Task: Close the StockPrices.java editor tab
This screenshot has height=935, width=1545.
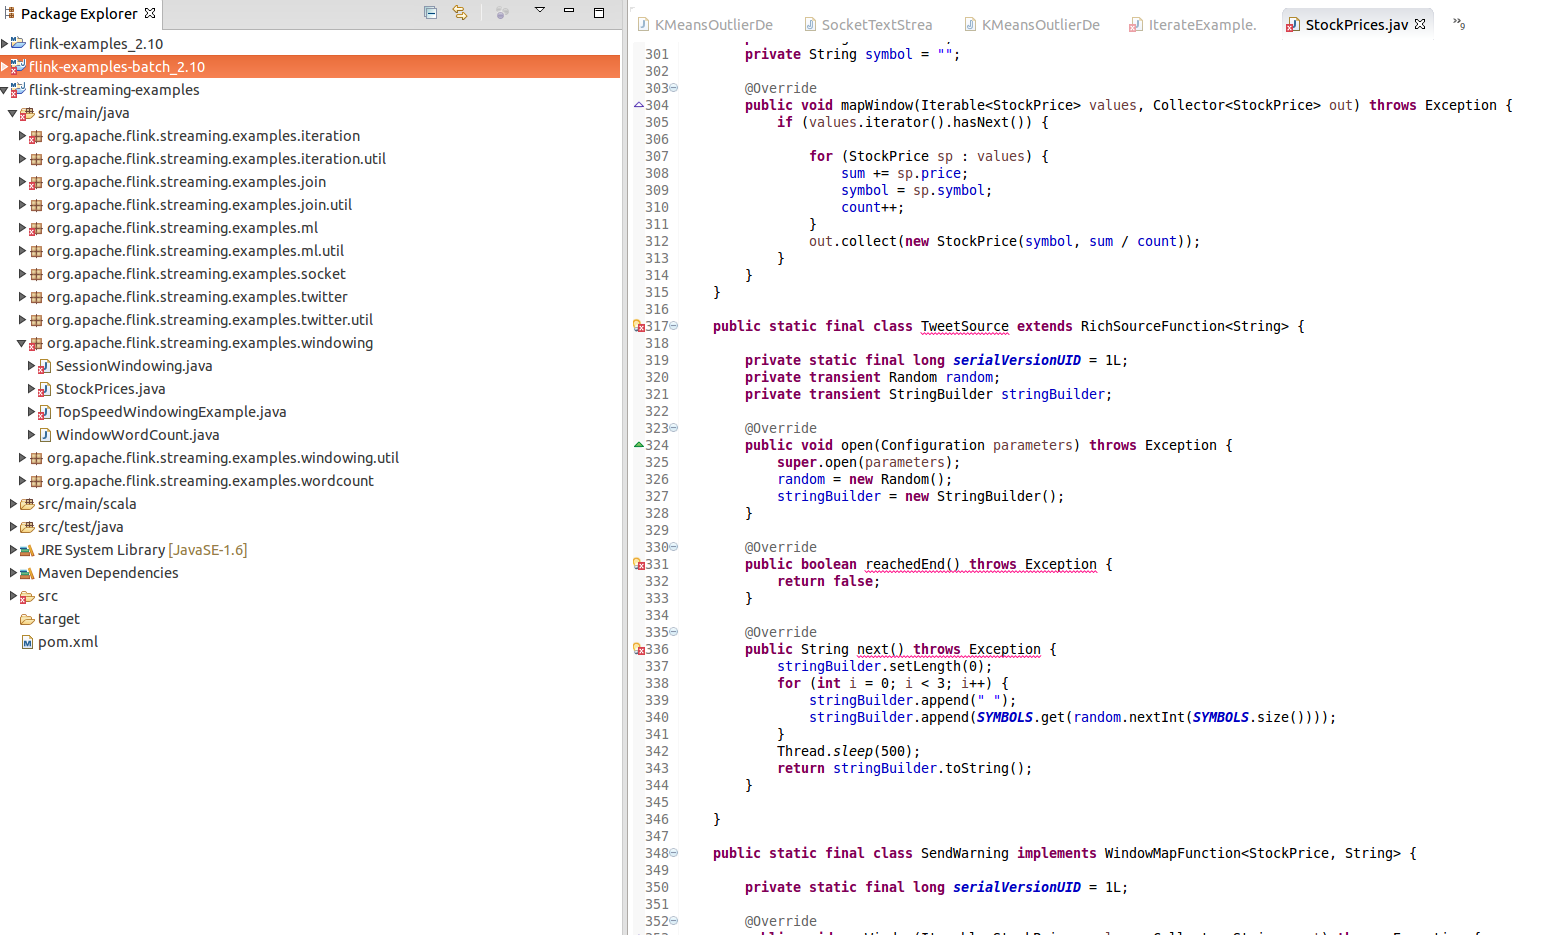Action: tap(1420, 24)
